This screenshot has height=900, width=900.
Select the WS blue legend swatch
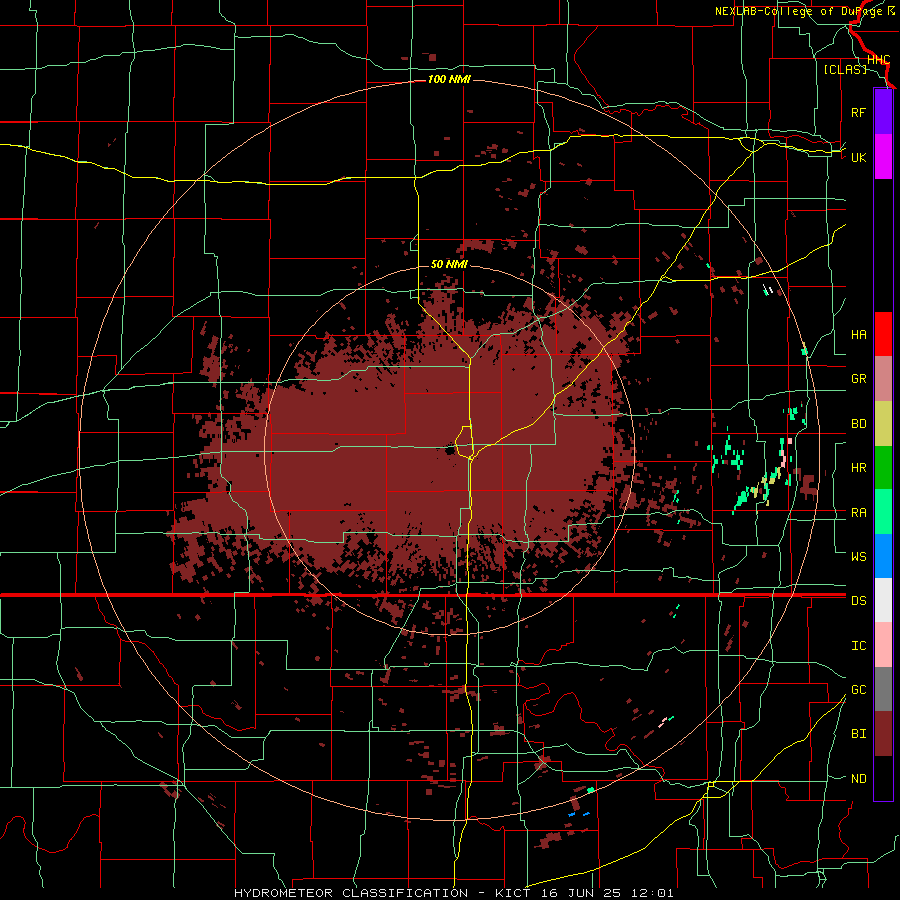point(883,556)
